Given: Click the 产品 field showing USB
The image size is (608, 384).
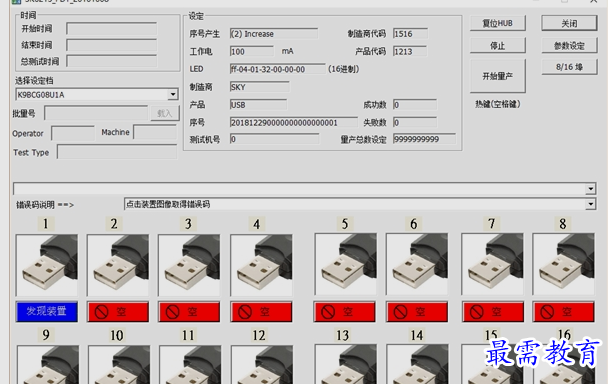Looking at the screenshot, I should click(x=259, y=105).
